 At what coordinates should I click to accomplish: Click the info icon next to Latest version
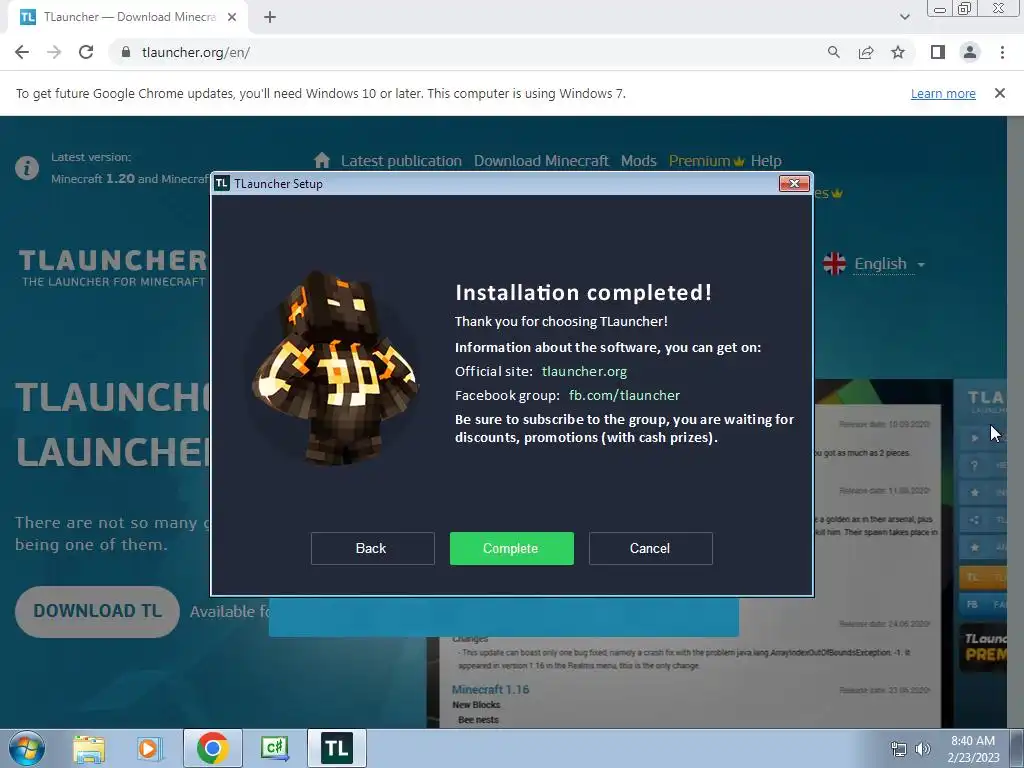(x=27, y=168)
